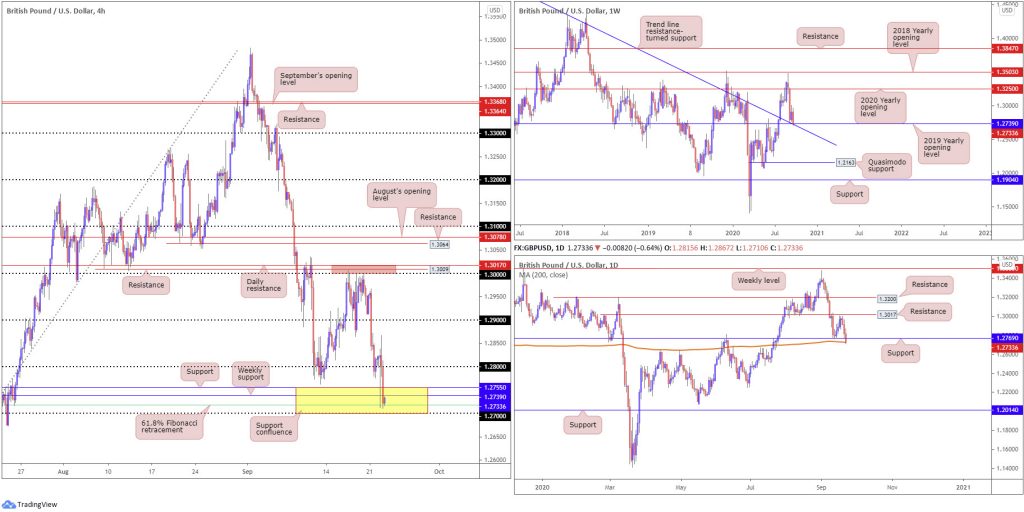Click the 1.27000 round-number price label
The height and width of the screenshot is (512, 1024).
pyautogui.click(x=495, y=415)
